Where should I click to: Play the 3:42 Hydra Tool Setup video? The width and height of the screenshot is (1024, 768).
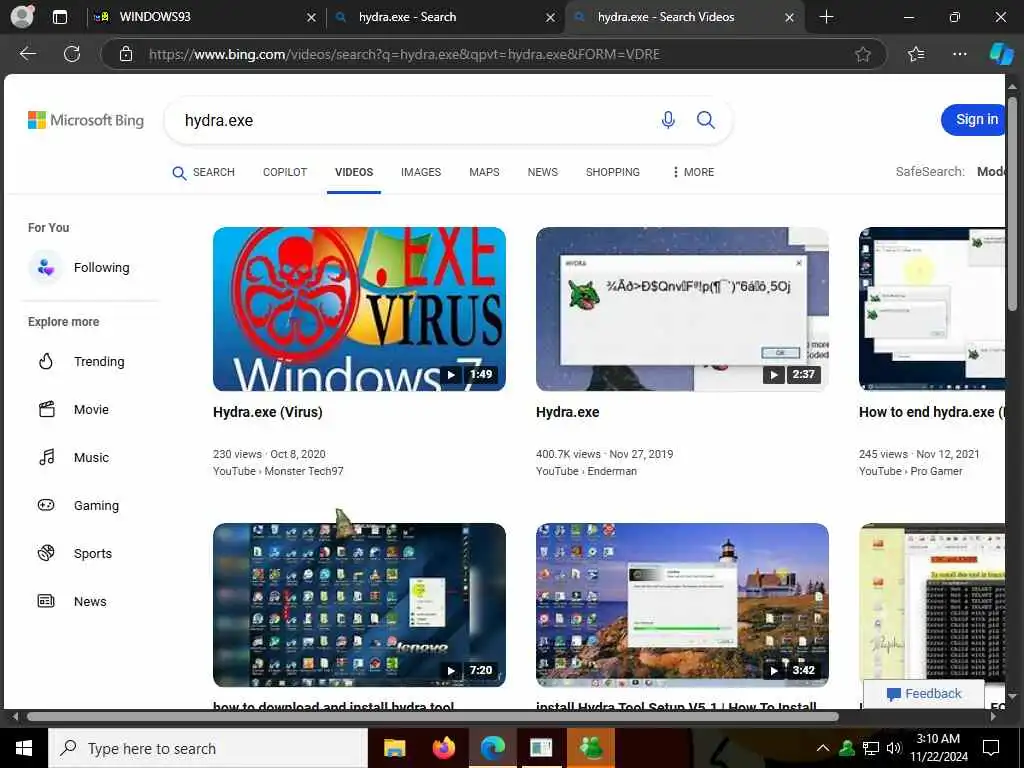point(682,605)
